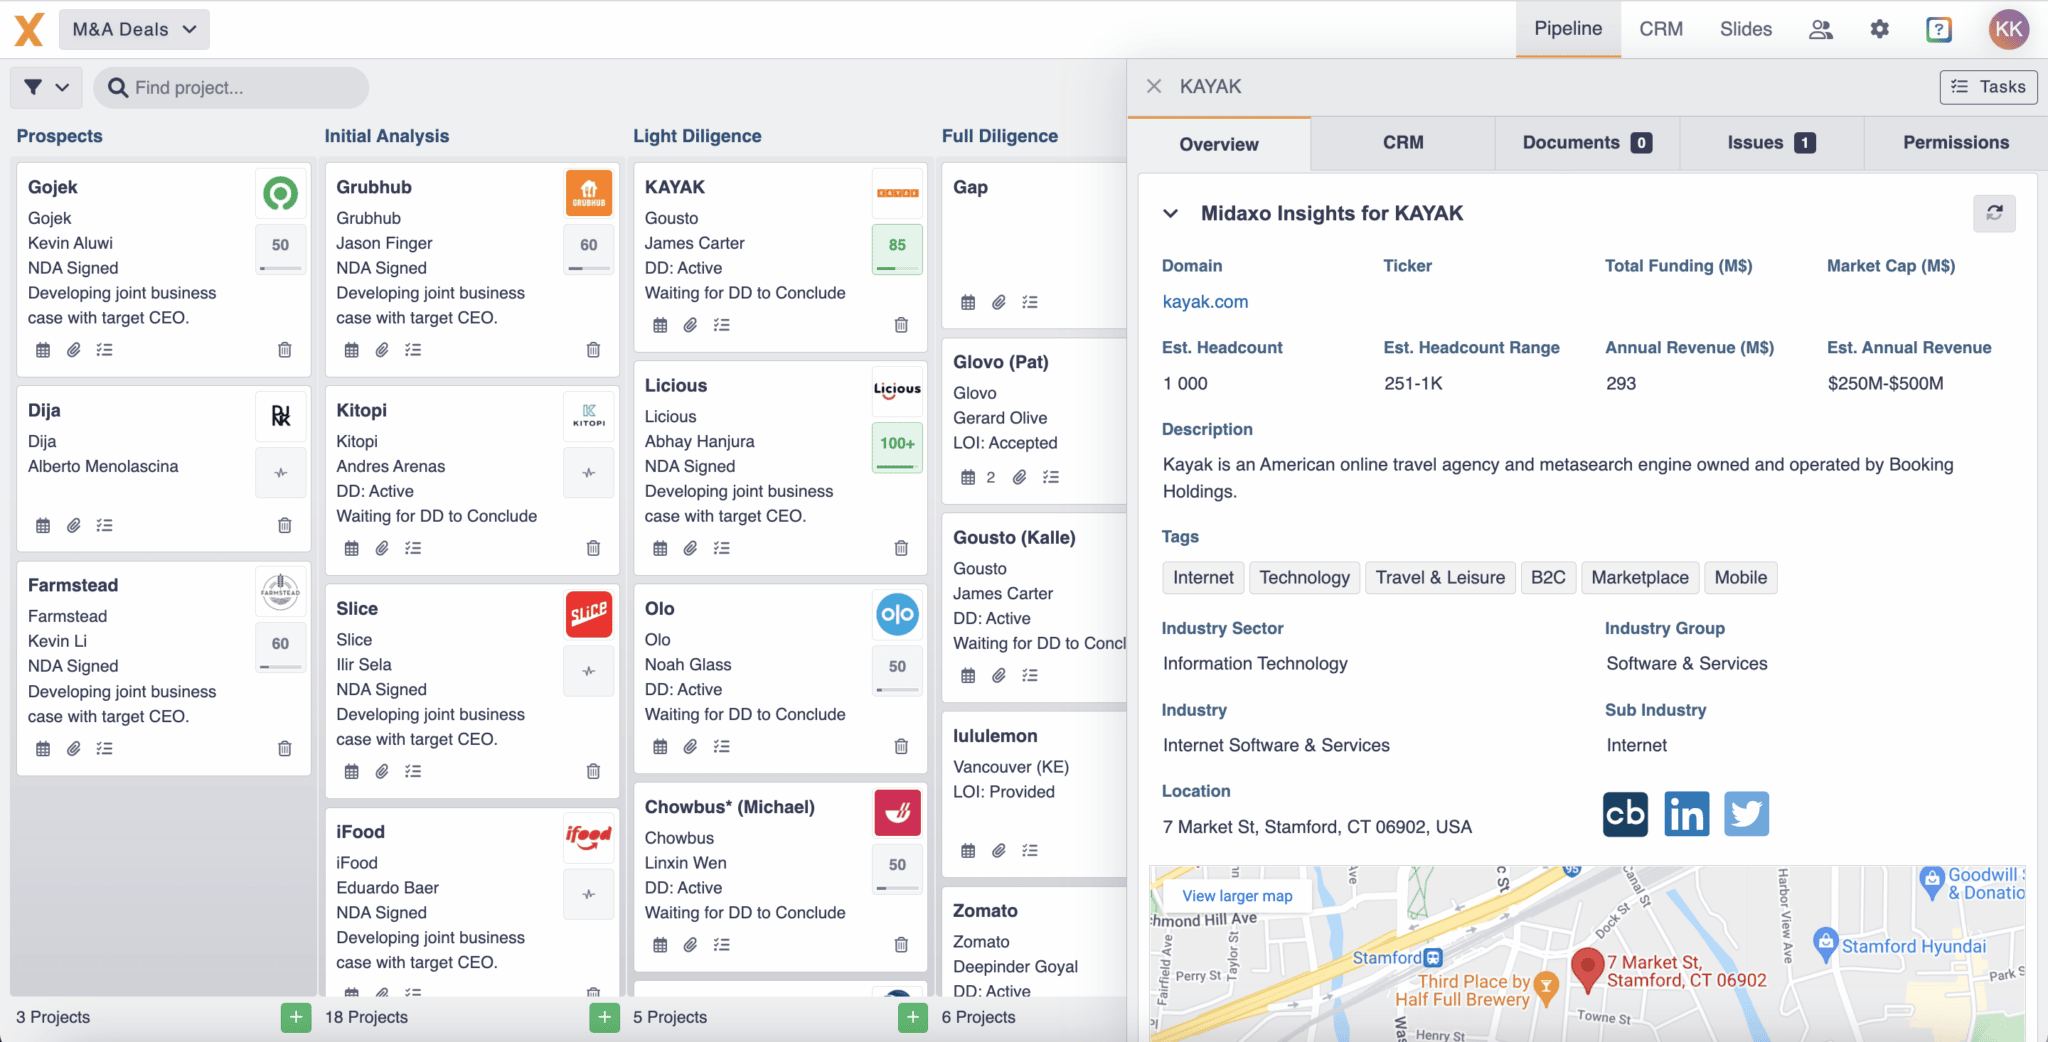
Task: Open the Slides tab
Action: 1746,29
